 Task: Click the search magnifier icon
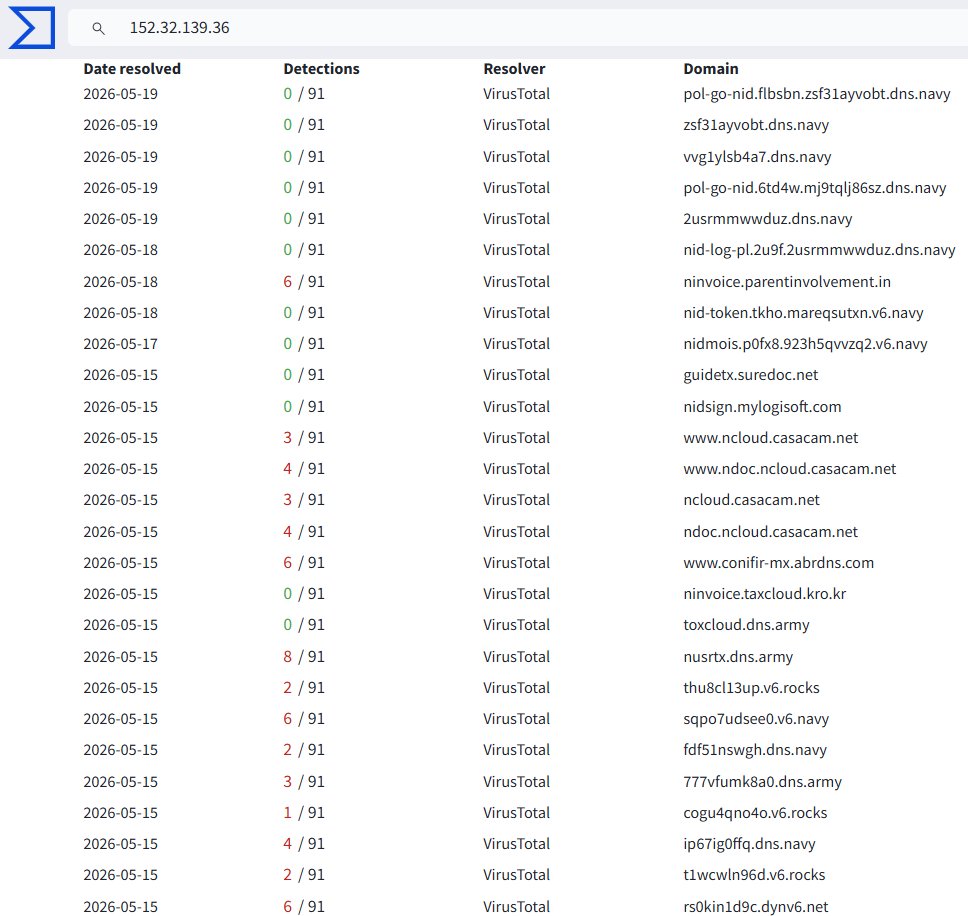point(98,28)
